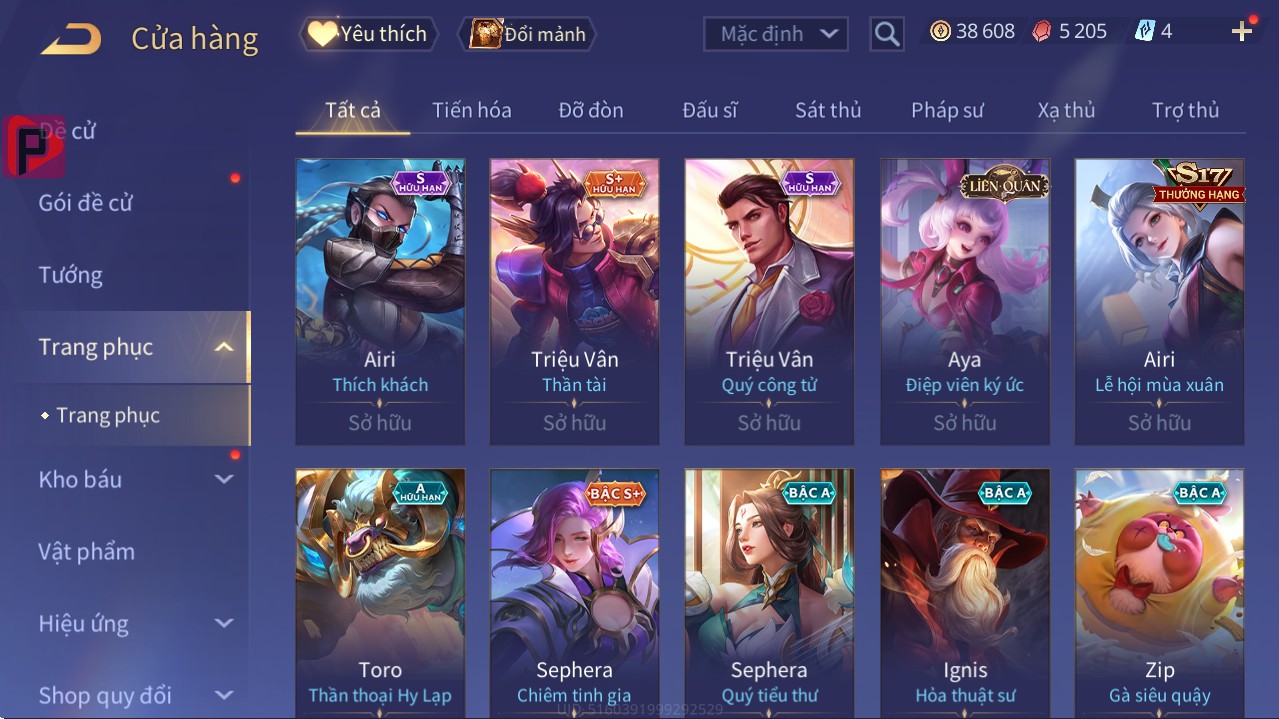Switch to the Sát thủ tab
The image size is (1279, 719).
pyautogui.click(x=828, y=110)
